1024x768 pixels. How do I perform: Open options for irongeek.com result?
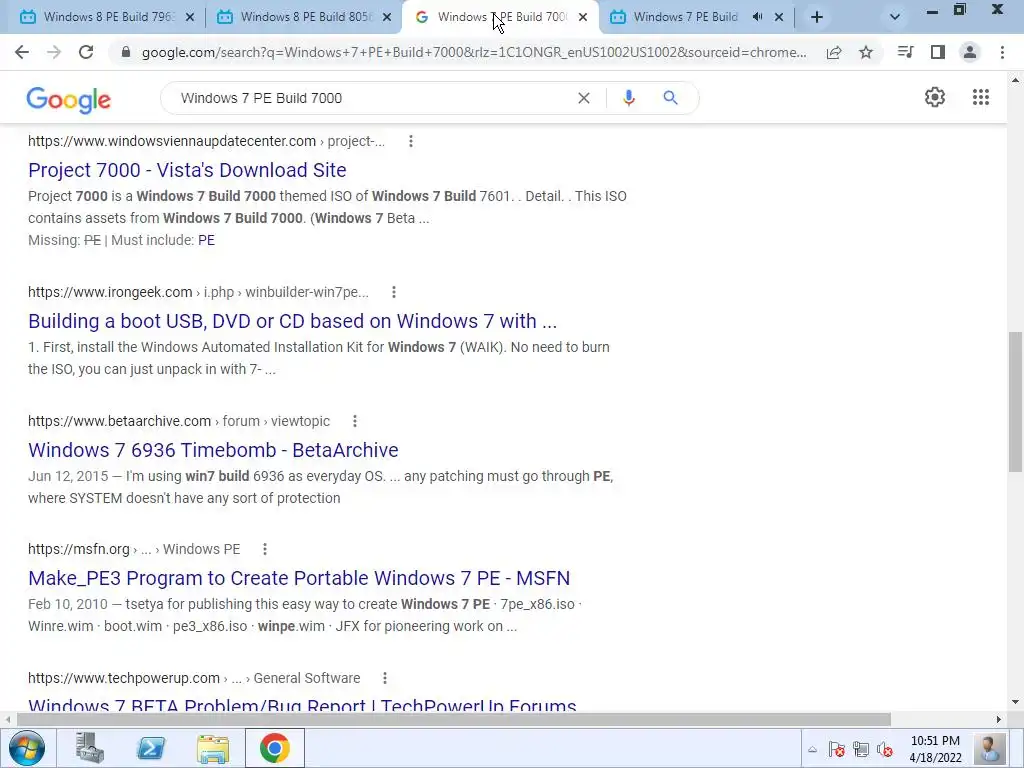394,292
